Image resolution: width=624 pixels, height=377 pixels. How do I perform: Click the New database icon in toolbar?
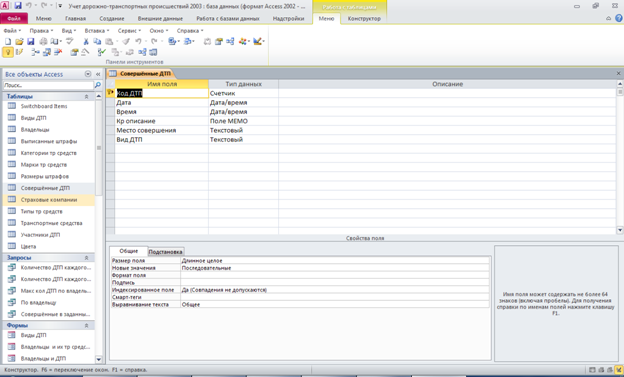[8, 41]
